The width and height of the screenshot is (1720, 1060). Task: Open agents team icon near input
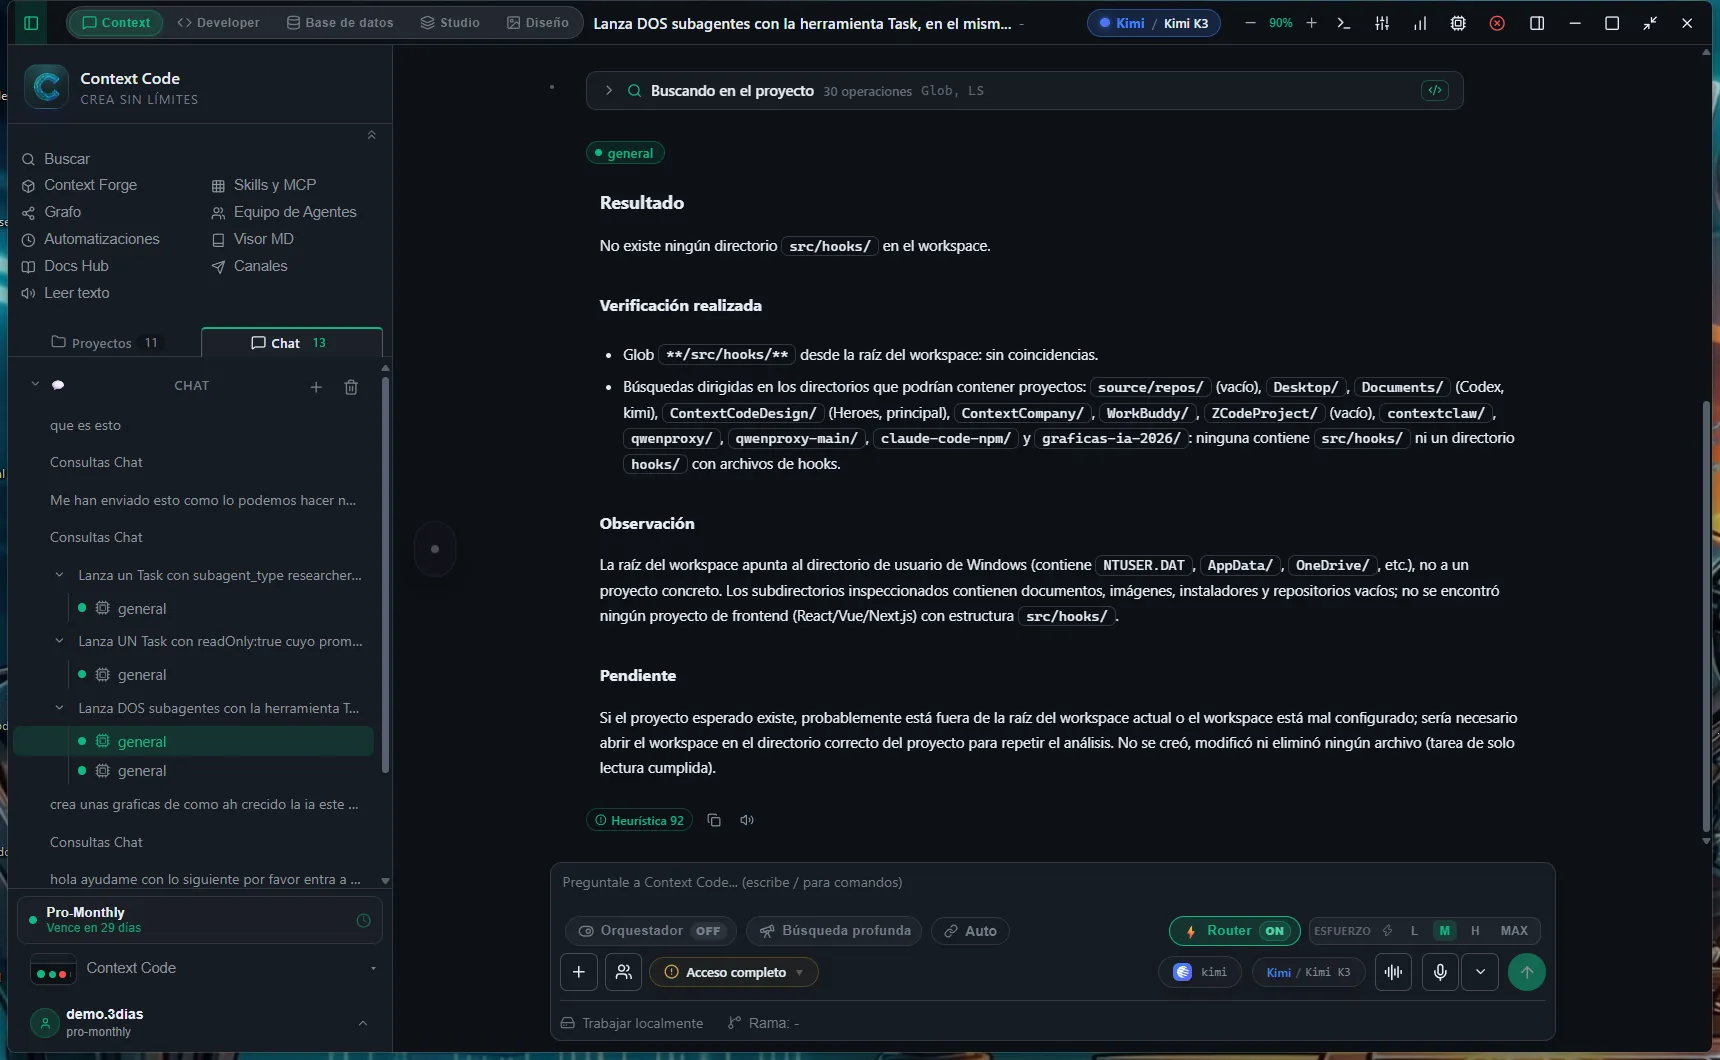click(x=623, y=972)
